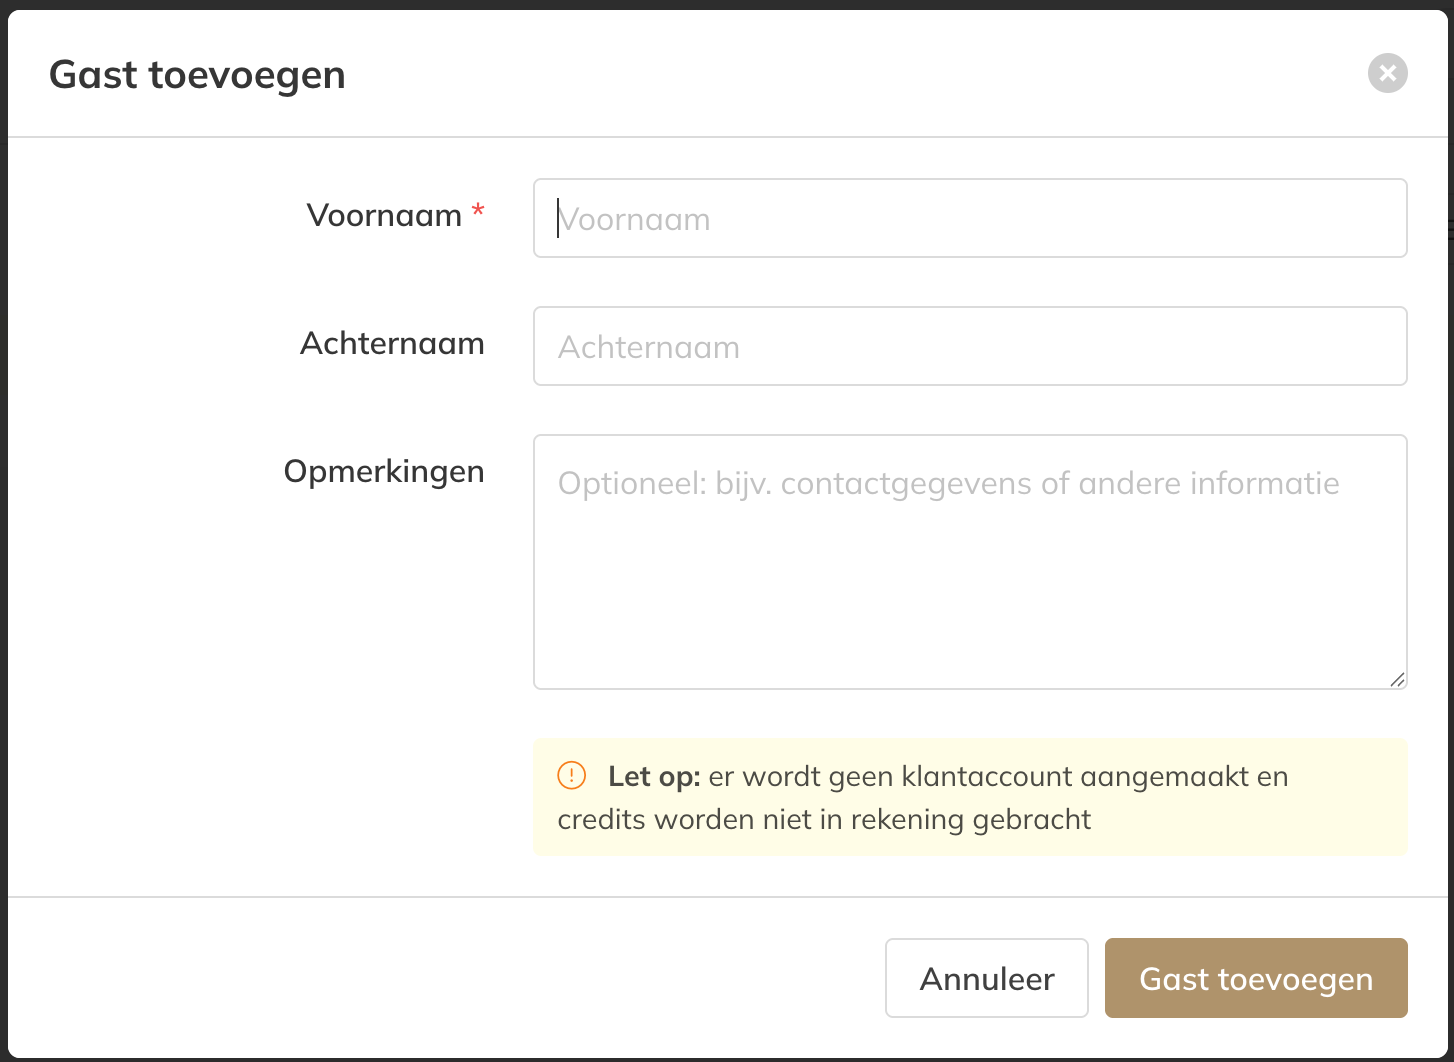1454x1062 pixels.
Task: Click the orange warning icon in the notice
Action: click(571, 775)
